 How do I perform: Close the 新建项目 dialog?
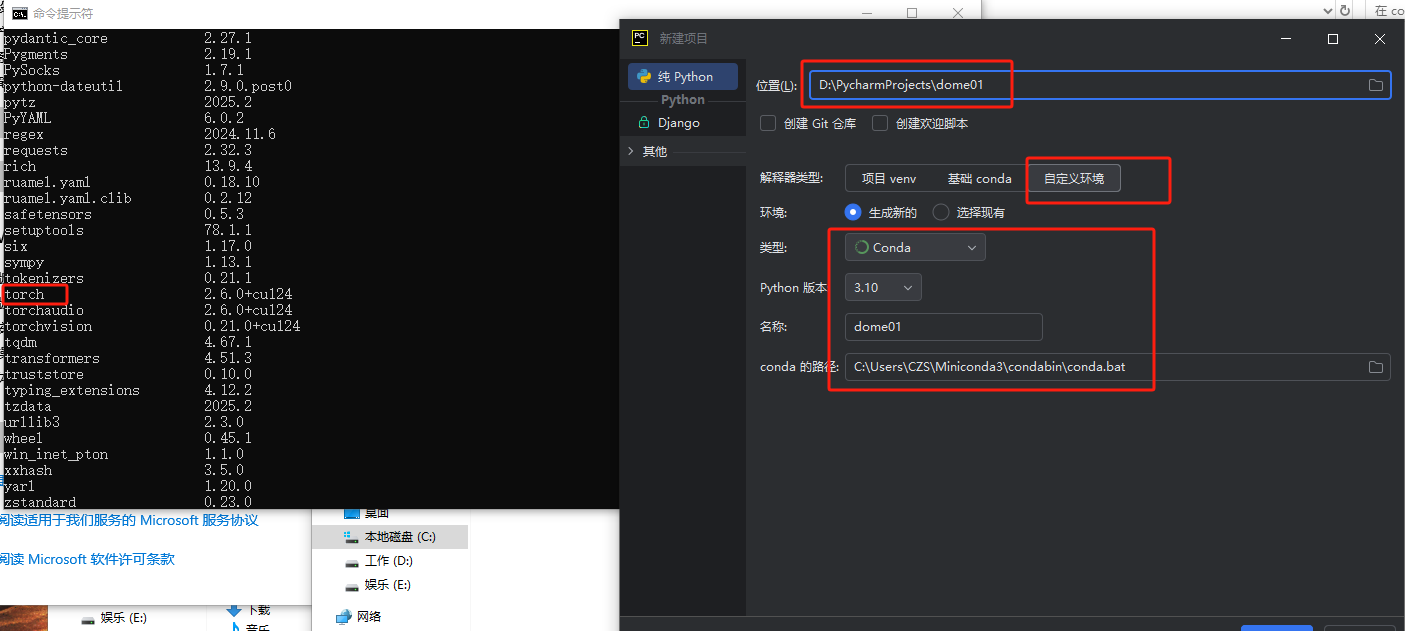tap(1380, 39)
